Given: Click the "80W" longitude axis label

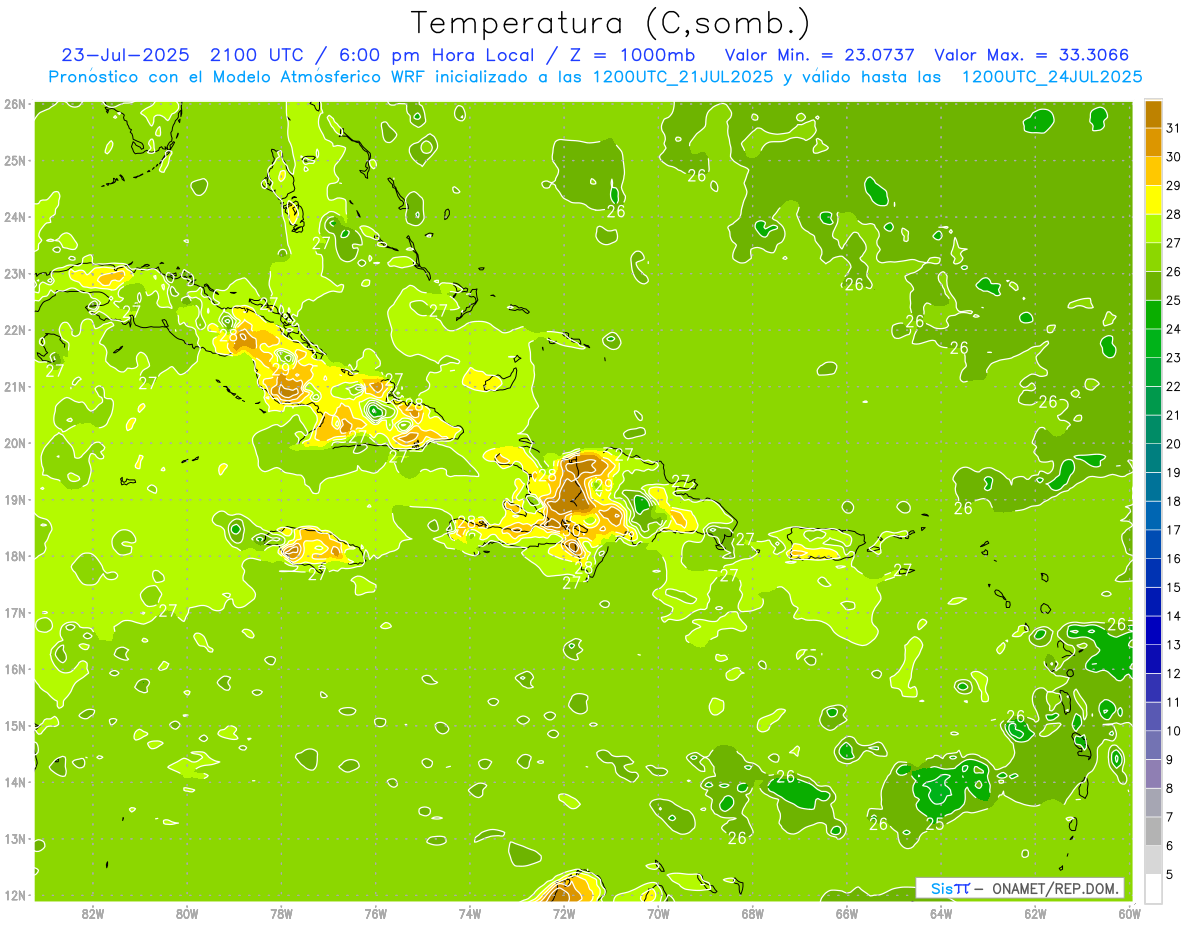Looking at the screenshot, I should 187,913.
